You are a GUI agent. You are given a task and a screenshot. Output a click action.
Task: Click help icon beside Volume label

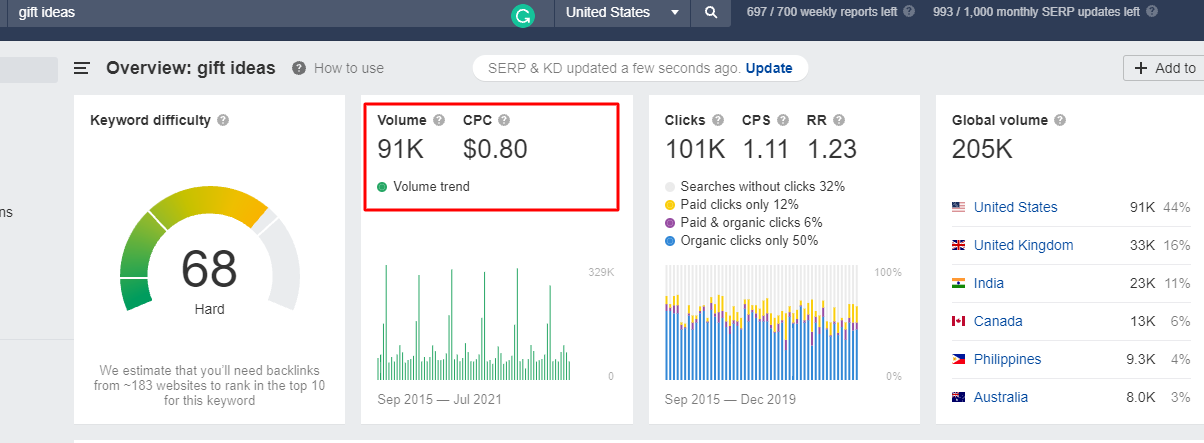coord(439,120)
